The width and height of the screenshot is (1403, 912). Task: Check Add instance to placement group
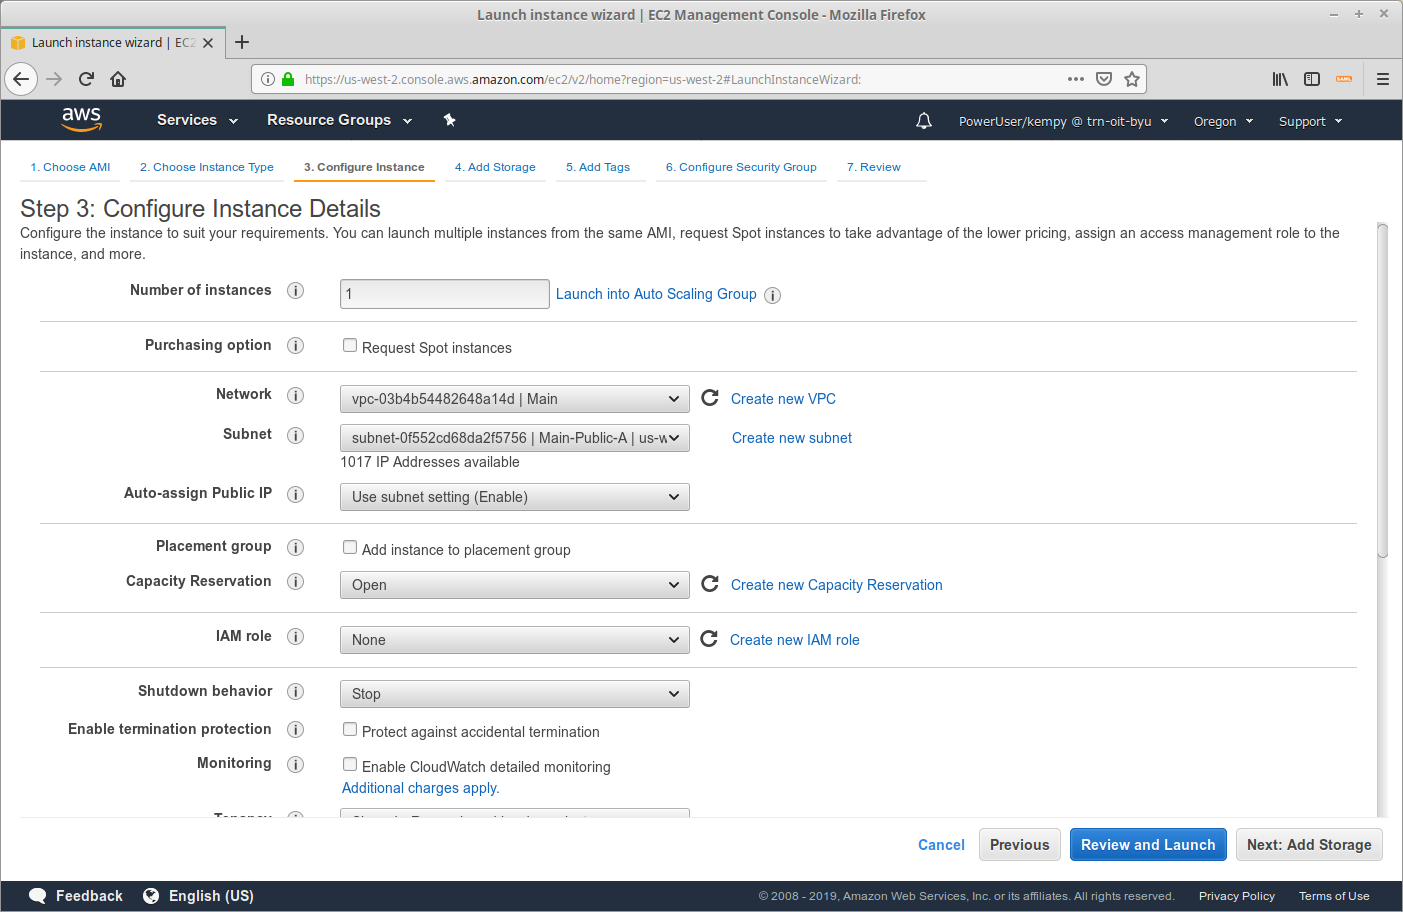point(350,547)
